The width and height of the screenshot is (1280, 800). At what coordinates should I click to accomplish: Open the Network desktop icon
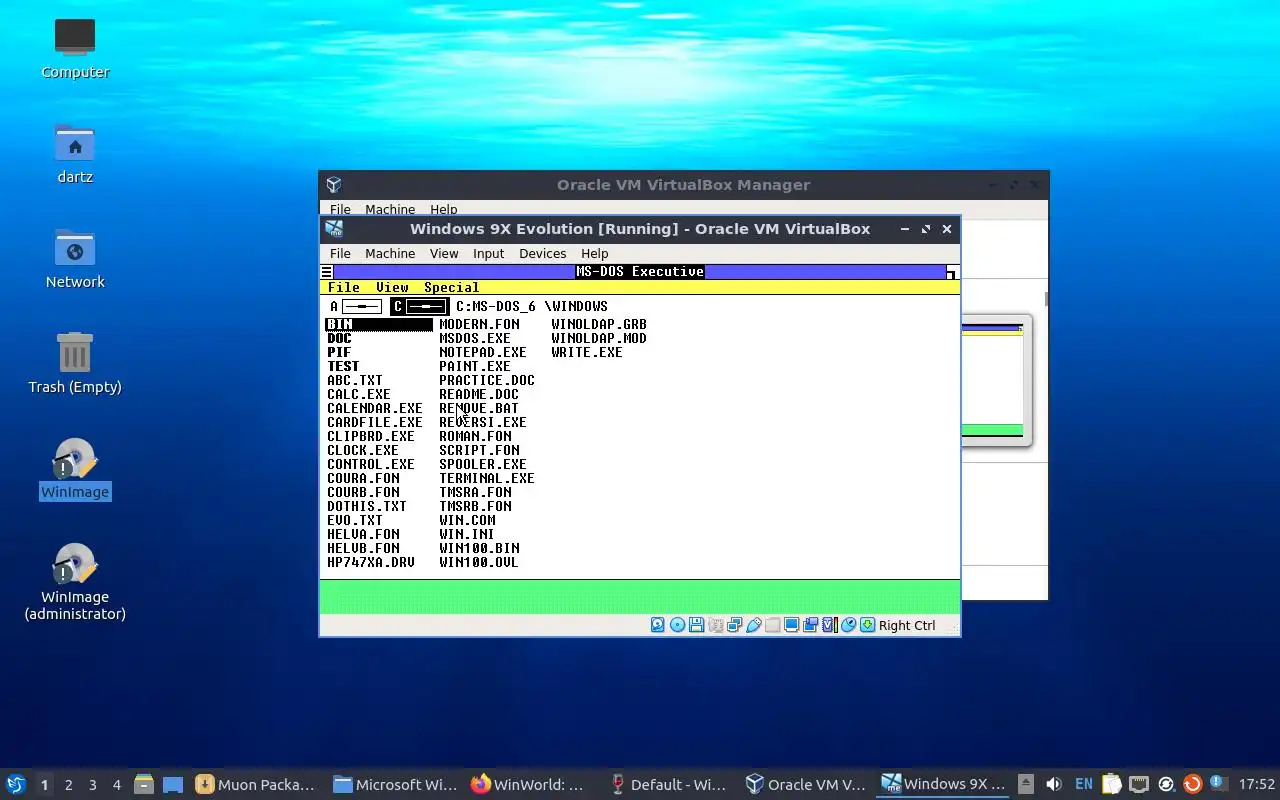pos(75,258)
